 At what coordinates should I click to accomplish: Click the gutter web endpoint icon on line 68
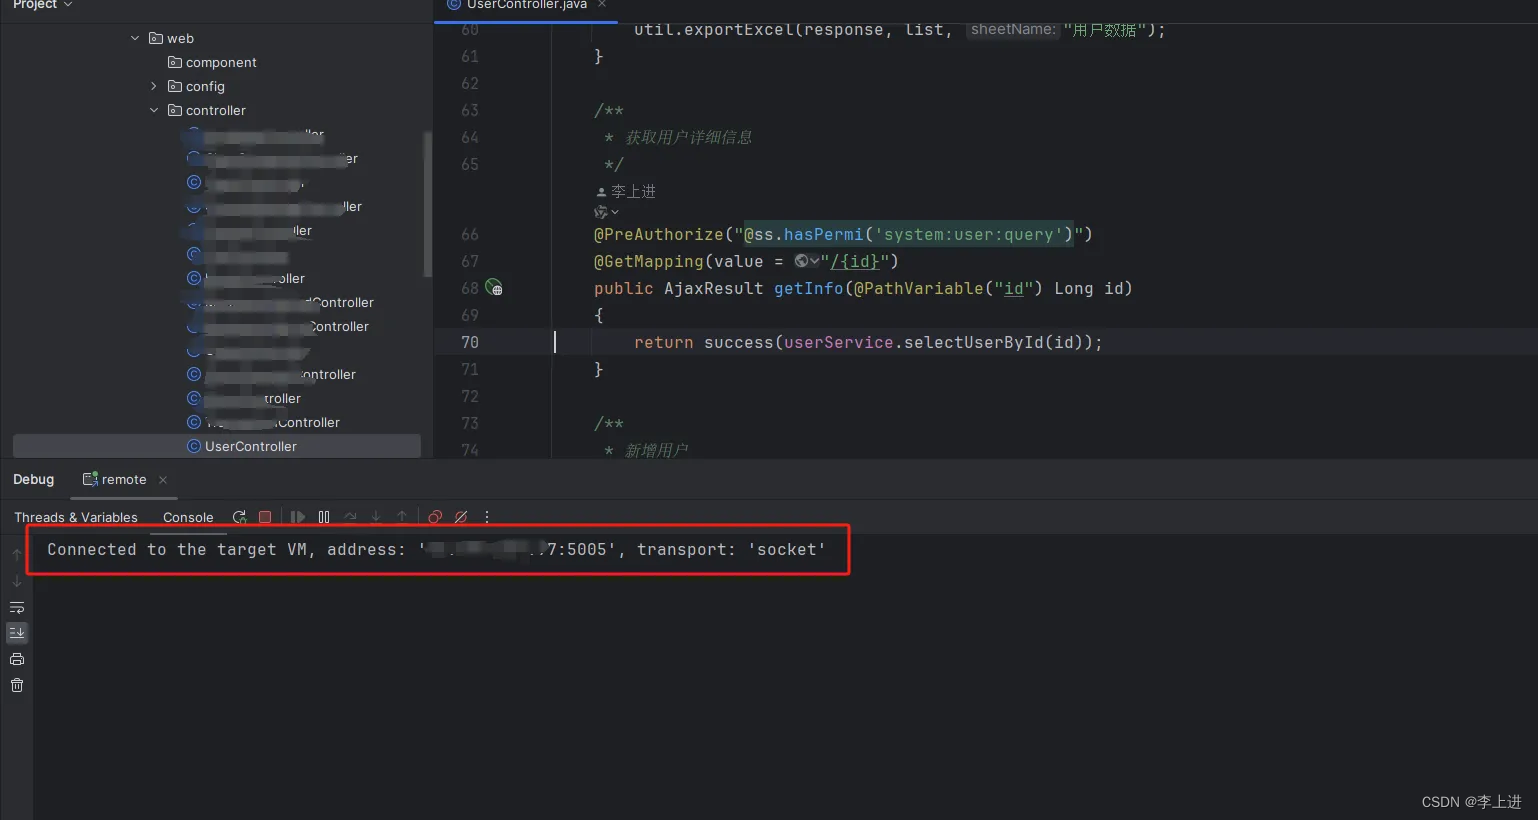click(x=494, y=288)
